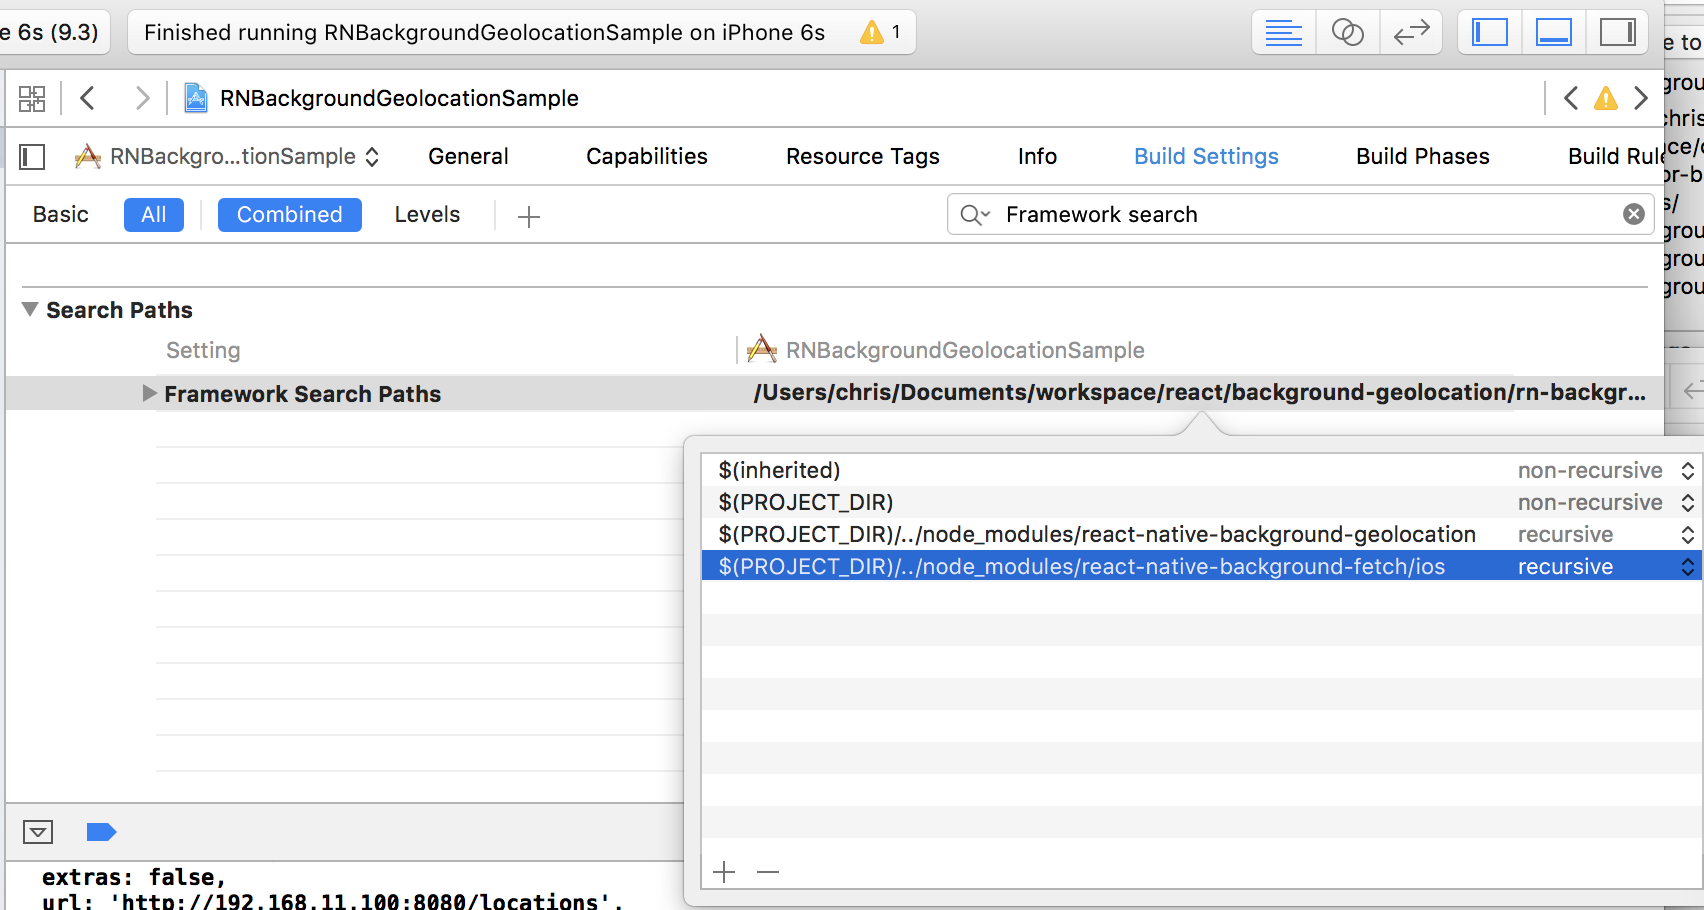Select the $(inherited) path entry
This screenshot has width=1704, height=910.
click(1200, 470)
